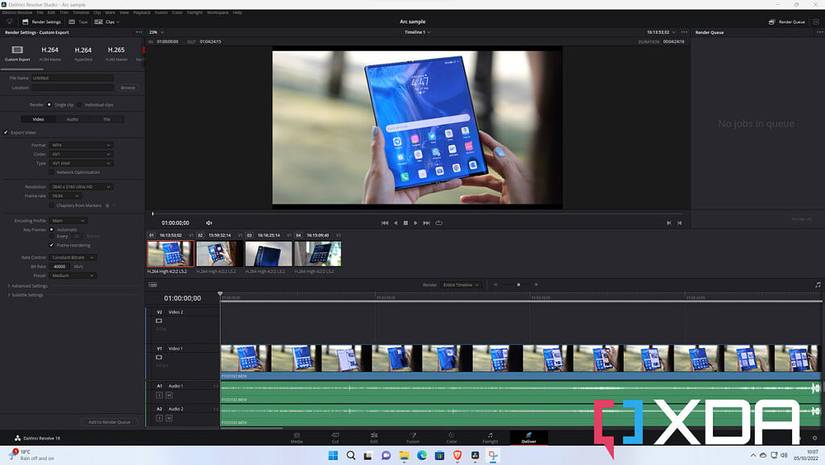Open the Resolution dropdown
825x465 pixels.
pos(81,186)
